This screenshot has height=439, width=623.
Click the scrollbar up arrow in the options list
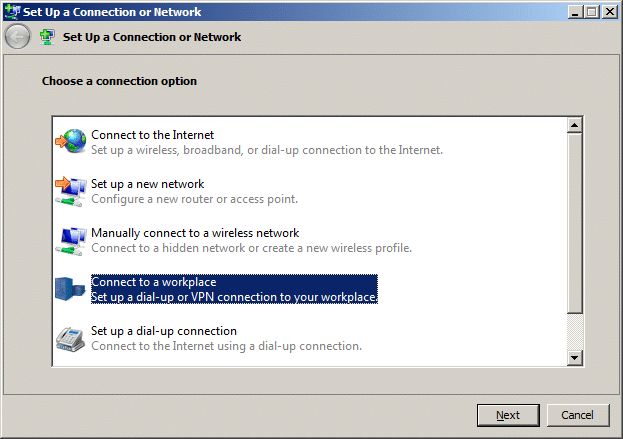575,125
